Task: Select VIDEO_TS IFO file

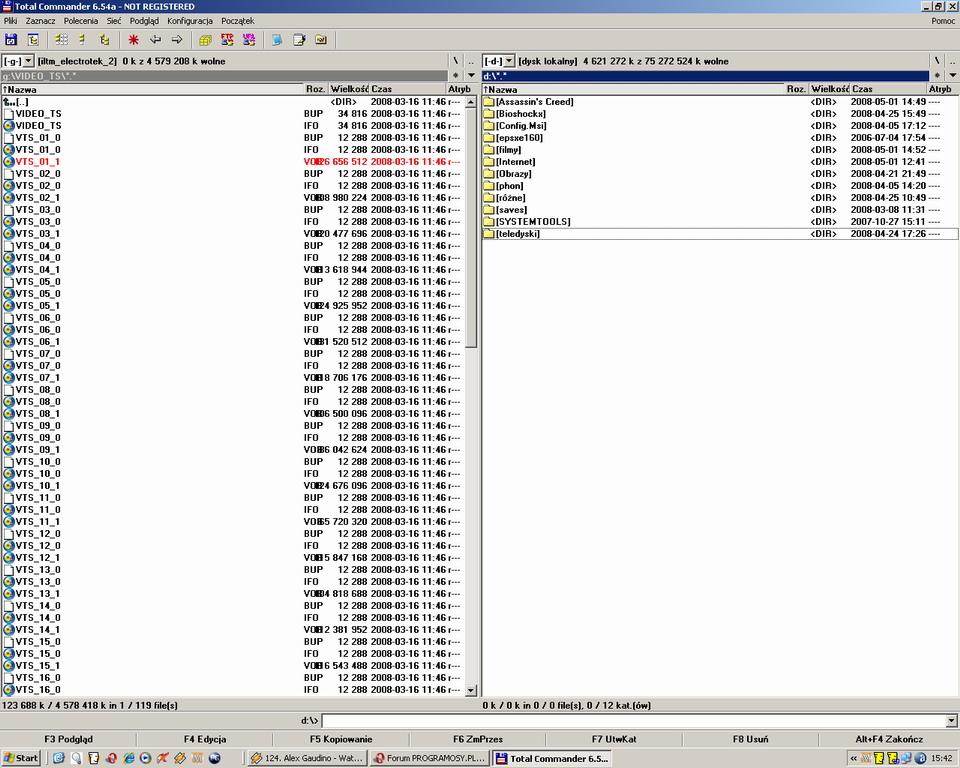Action: [x=233, y=126]
